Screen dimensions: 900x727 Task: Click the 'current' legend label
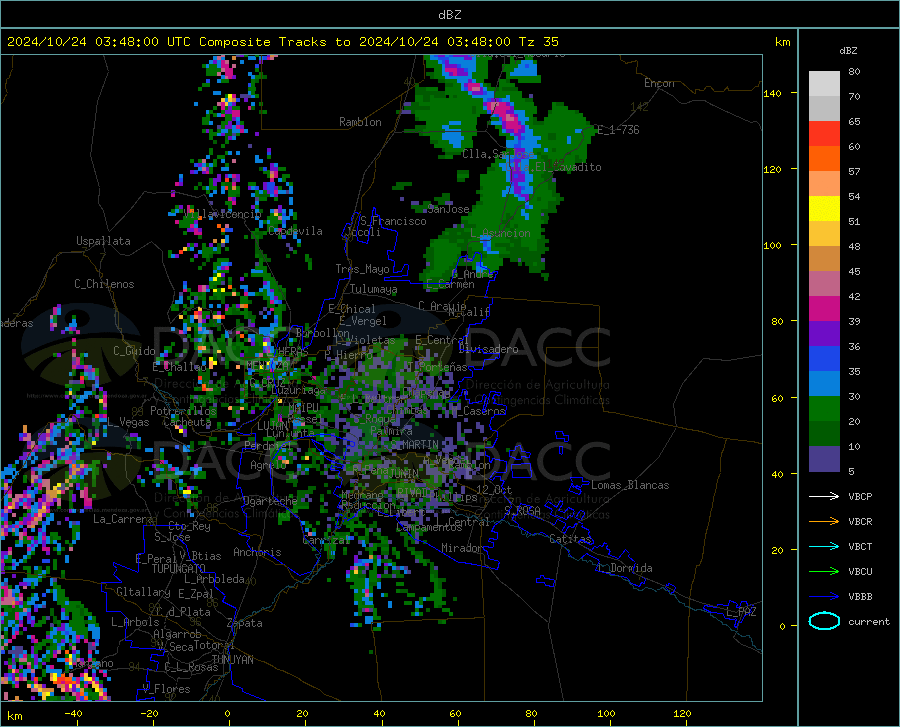click(869, 621)
